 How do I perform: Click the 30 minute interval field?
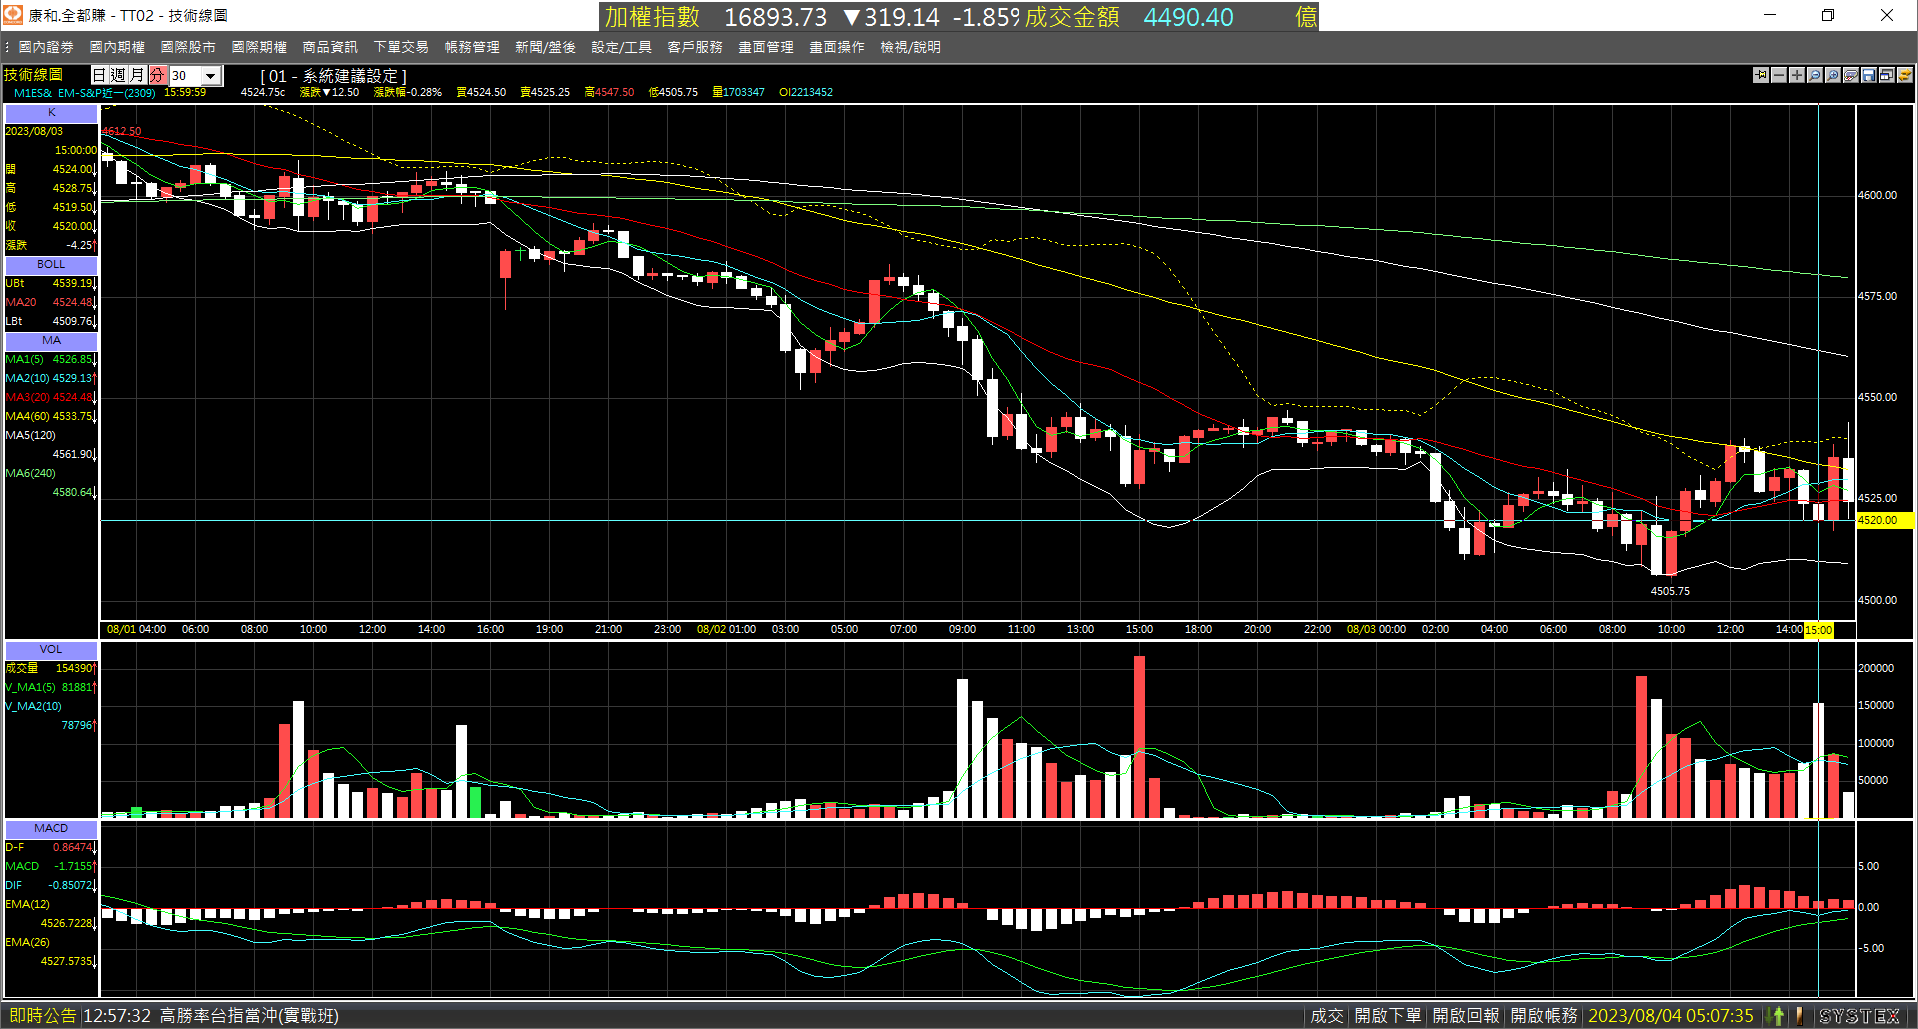point(185,76)
